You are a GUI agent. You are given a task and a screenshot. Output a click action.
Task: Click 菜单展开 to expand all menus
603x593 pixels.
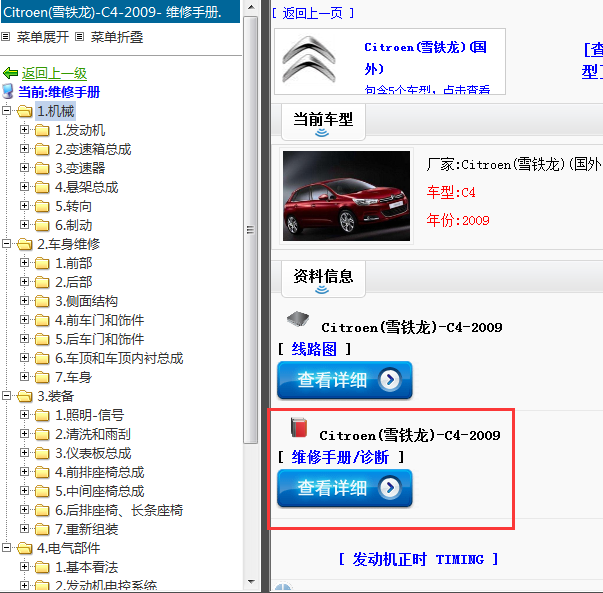point(43,37)
